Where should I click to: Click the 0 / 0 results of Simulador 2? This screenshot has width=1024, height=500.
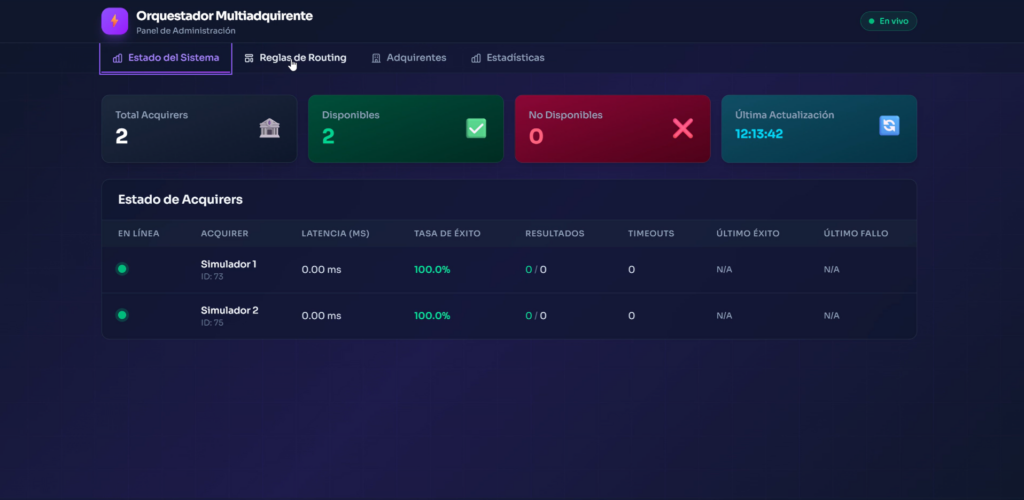click(536, 316)
